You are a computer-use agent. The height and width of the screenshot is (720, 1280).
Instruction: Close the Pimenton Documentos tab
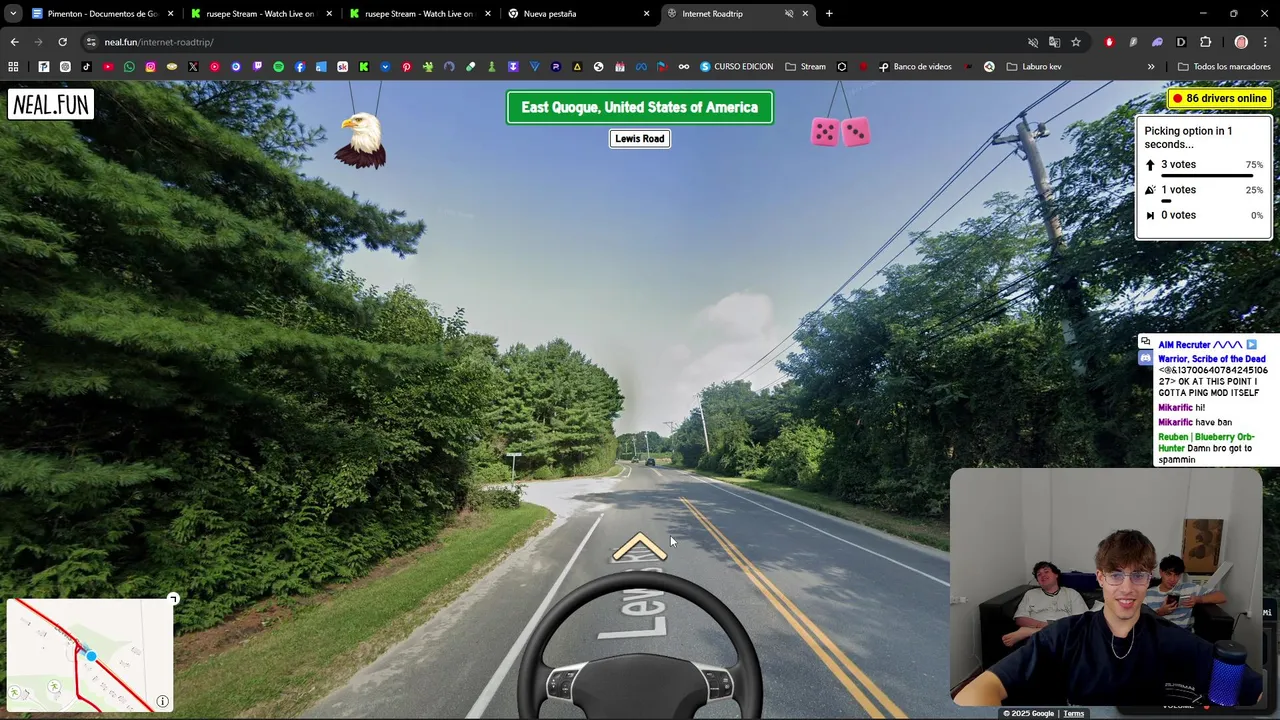(170, 14)
